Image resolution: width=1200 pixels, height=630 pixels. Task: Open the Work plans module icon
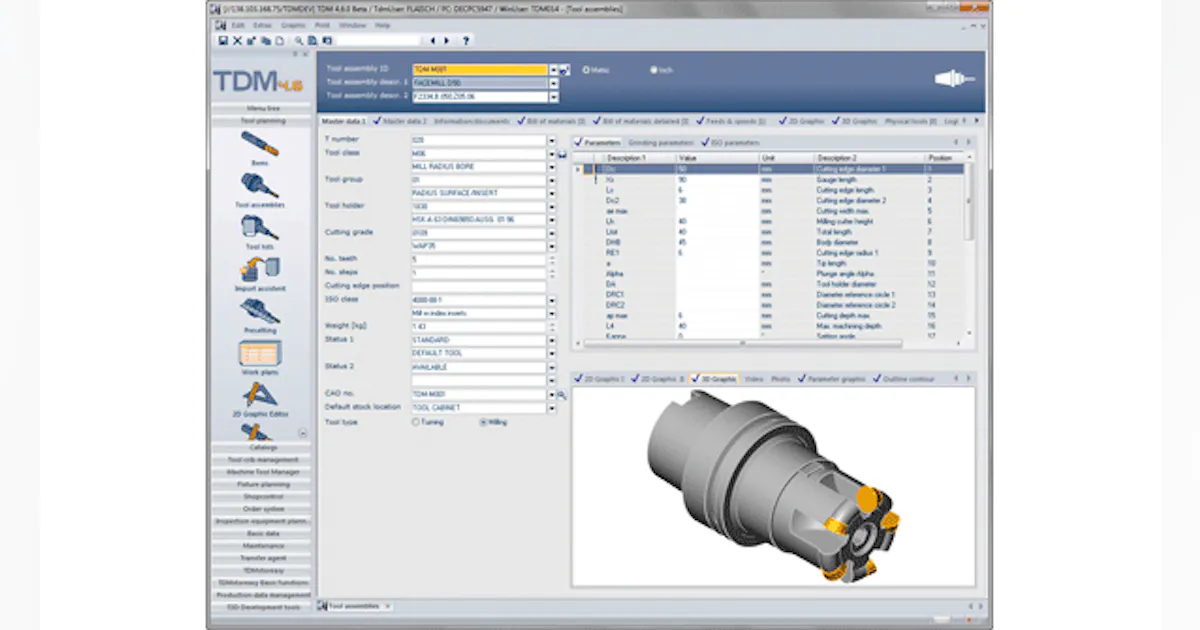click(x=260, y=354)
